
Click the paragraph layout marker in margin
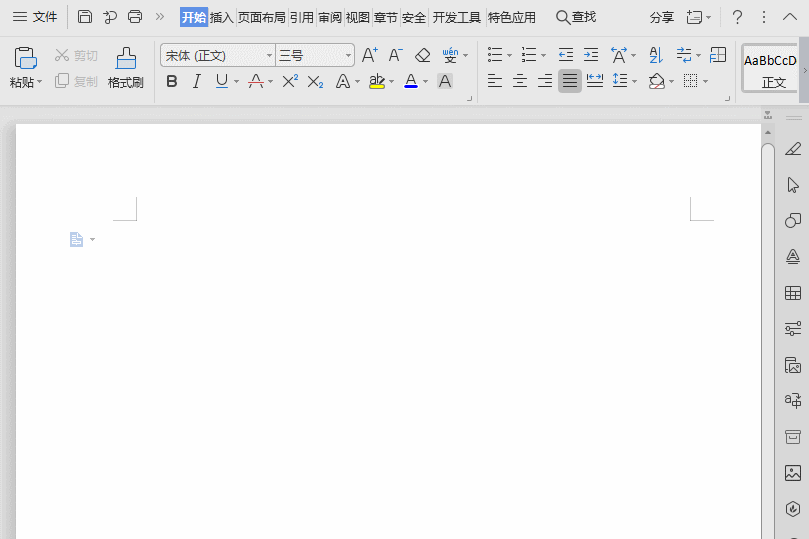(76, 239)
